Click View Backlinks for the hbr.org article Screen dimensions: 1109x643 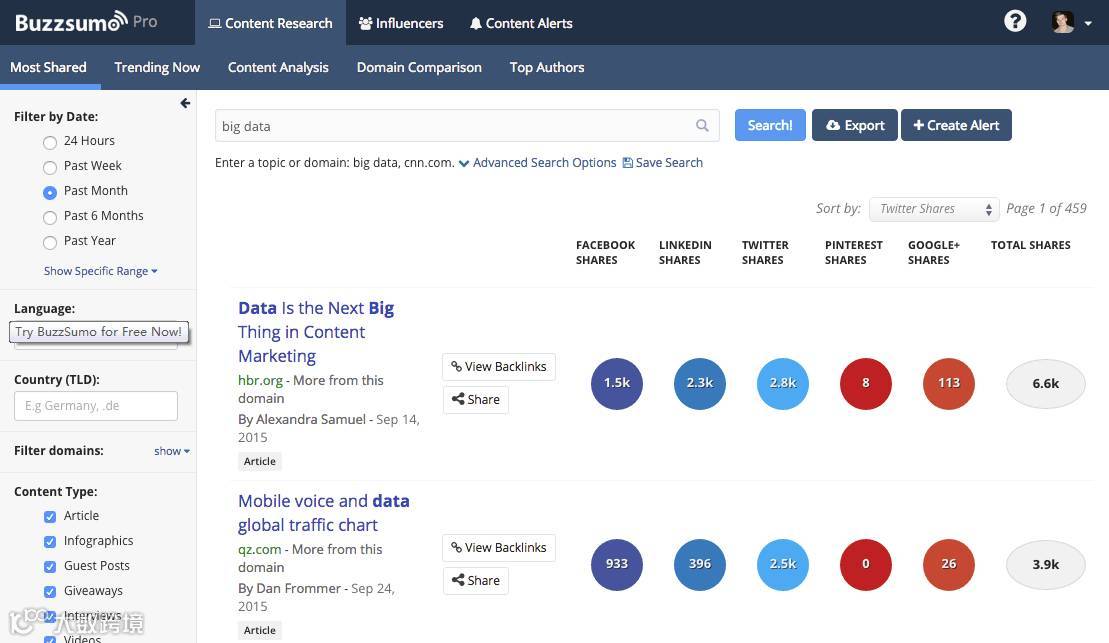point(498,367)
